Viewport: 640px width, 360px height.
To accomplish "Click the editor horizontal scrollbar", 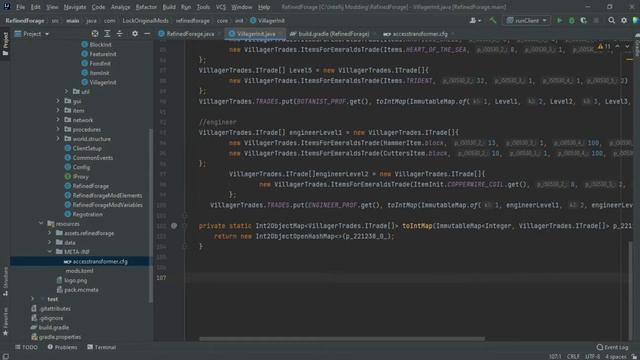I will point(342,338).
